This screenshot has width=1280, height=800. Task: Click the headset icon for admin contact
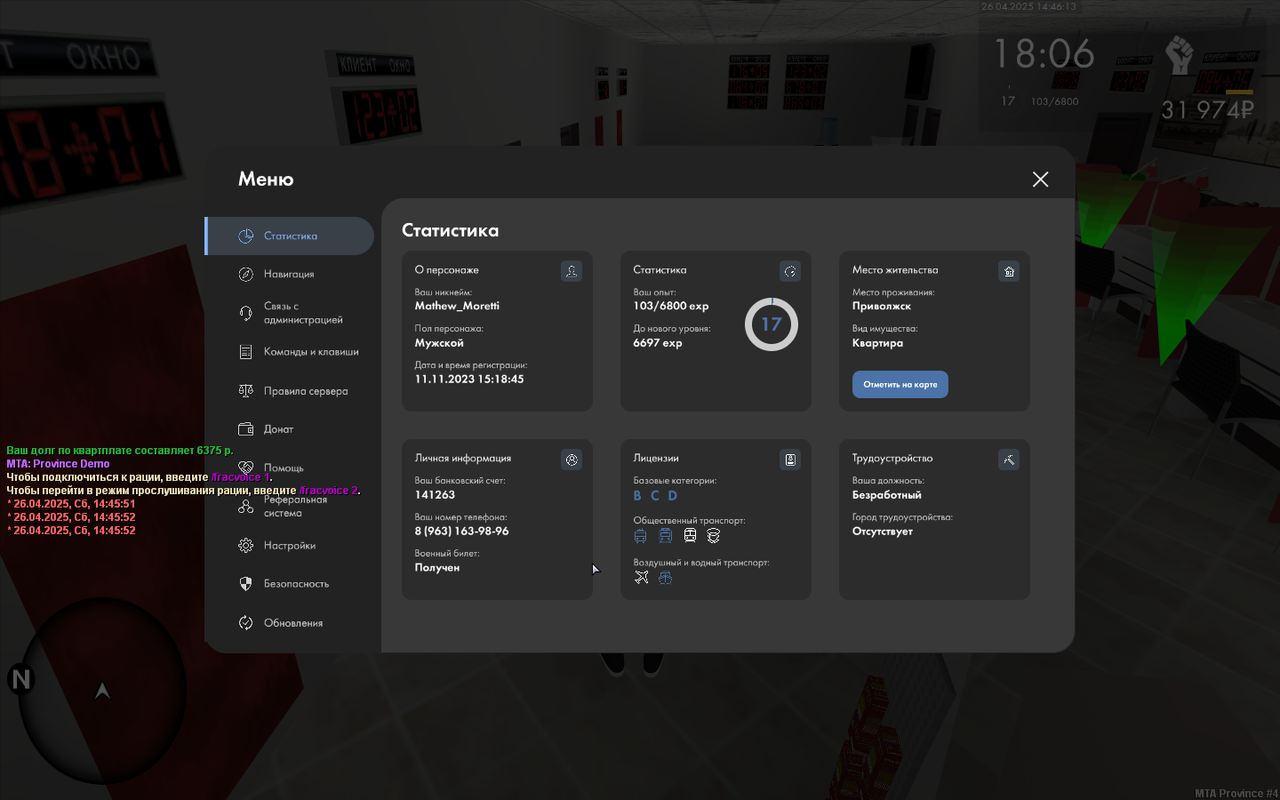click(246, 313)
